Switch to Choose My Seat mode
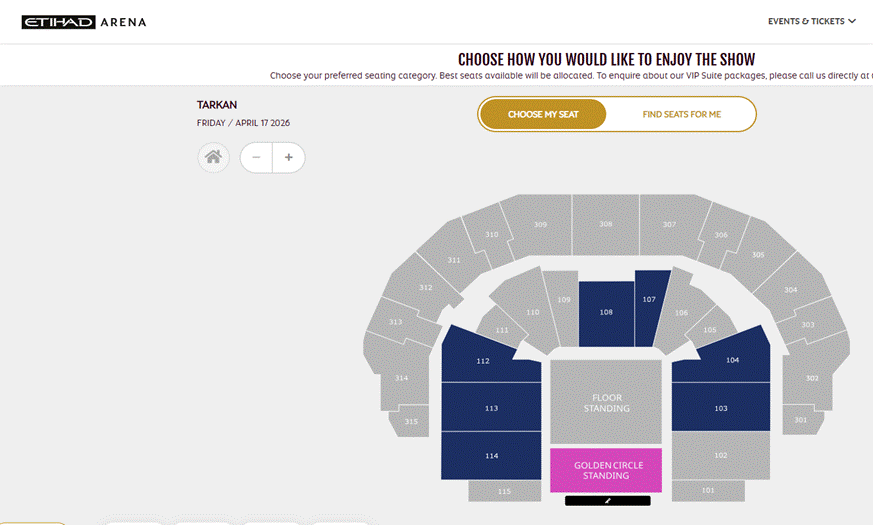This screenshot has height=525, width=873. tap(543, 114)
